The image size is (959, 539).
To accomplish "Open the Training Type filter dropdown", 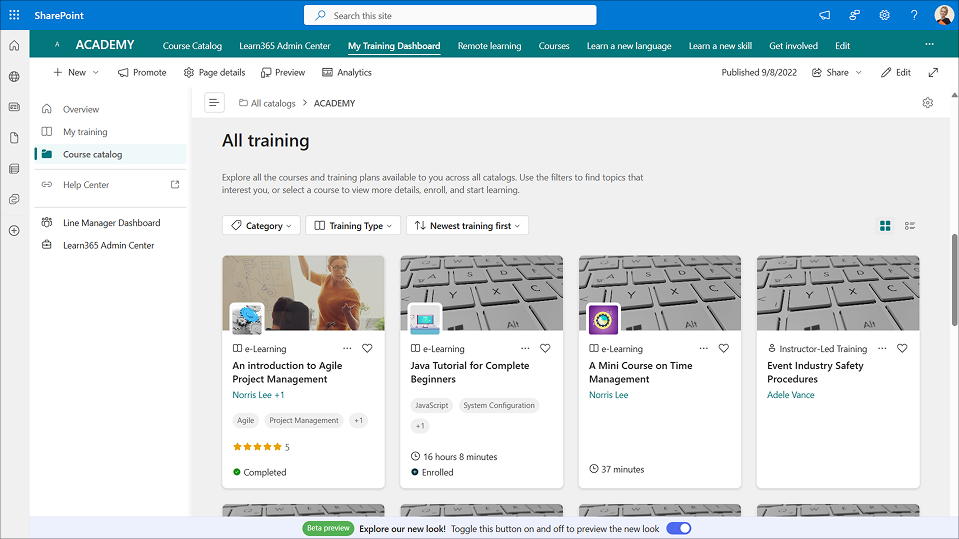I will click(x=353, y=226).
